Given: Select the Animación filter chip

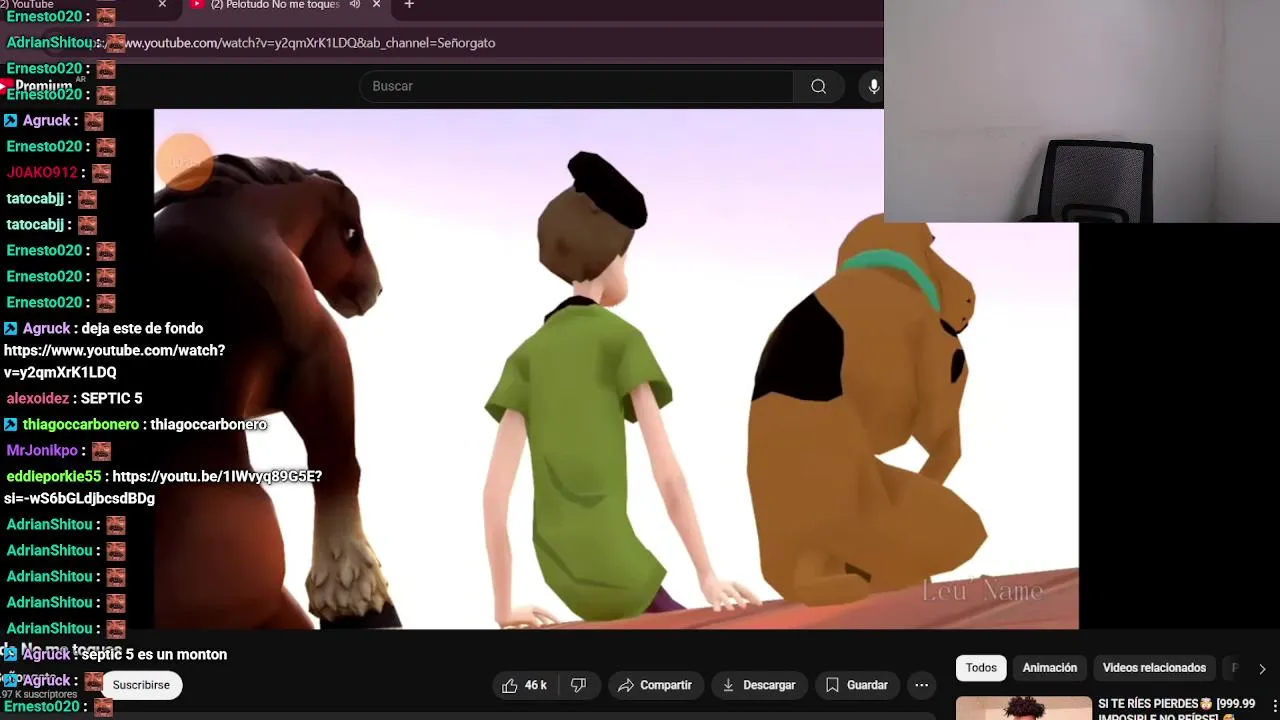Looking at the screenshot, I should coord(1050,668).
